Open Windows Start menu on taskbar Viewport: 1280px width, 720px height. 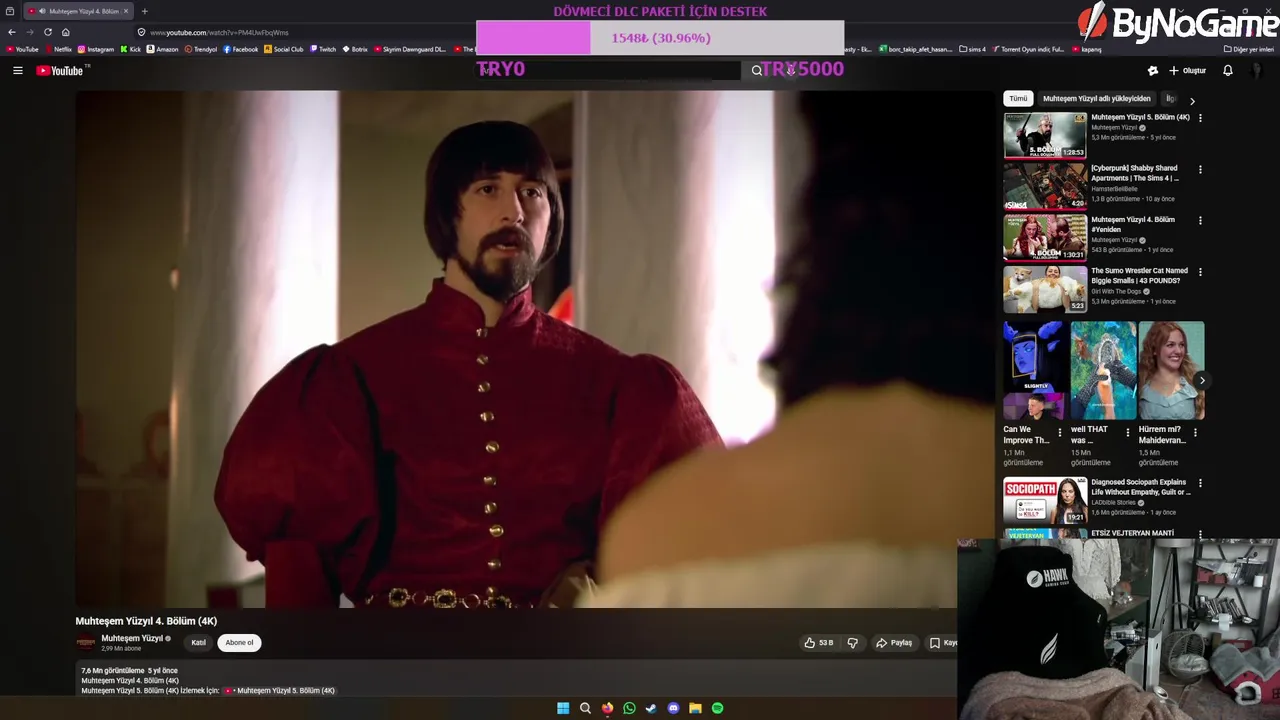563,708
